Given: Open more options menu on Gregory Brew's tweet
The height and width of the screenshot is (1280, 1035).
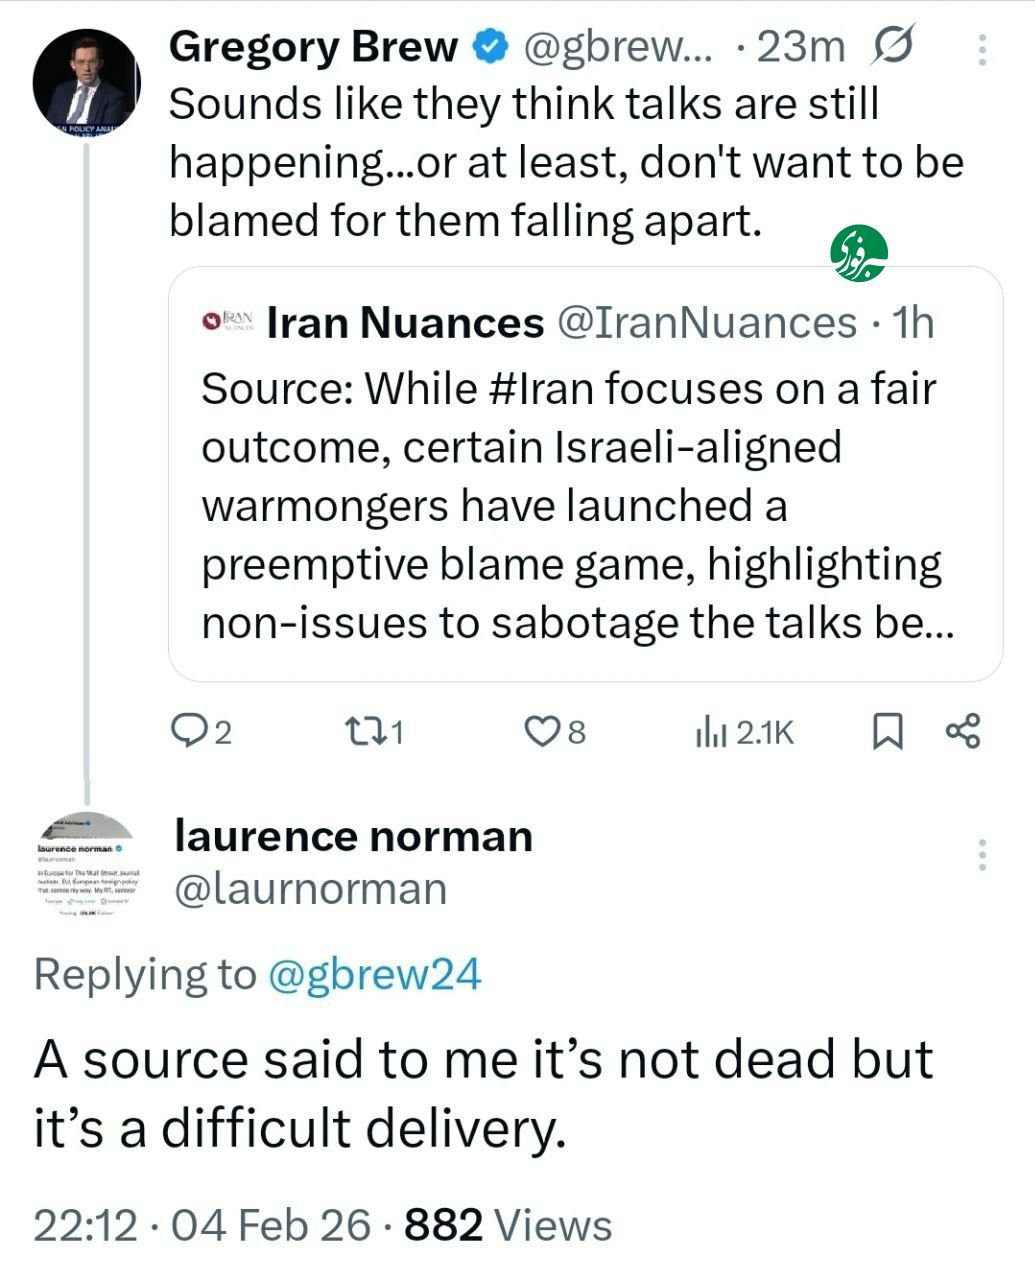Looking at the screenshot, I should click(982, 49).
